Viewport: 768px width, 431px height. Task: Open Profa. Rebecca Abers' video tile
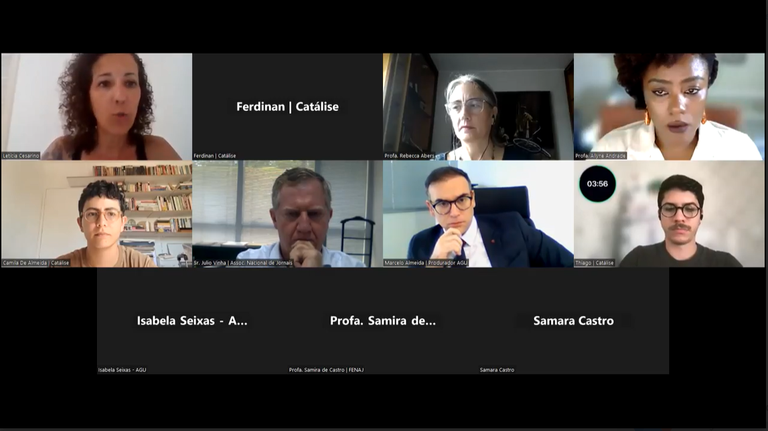coord(478,106)
